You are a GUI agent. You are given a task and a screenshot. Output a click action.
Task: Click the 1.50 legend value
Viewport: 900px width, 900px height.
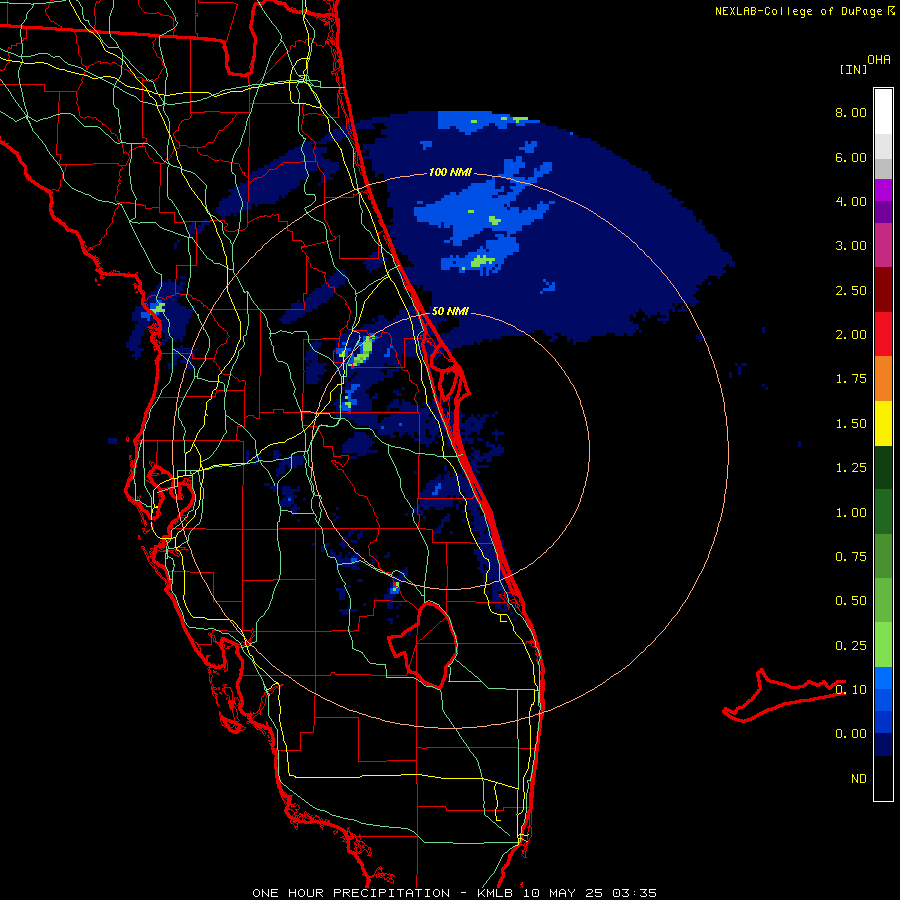(851, 424)
